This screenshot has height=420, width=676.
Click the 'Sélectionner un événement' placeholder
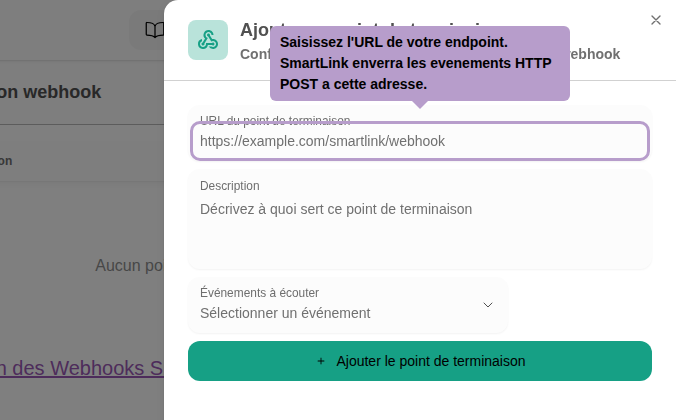[x=285, y=313]
